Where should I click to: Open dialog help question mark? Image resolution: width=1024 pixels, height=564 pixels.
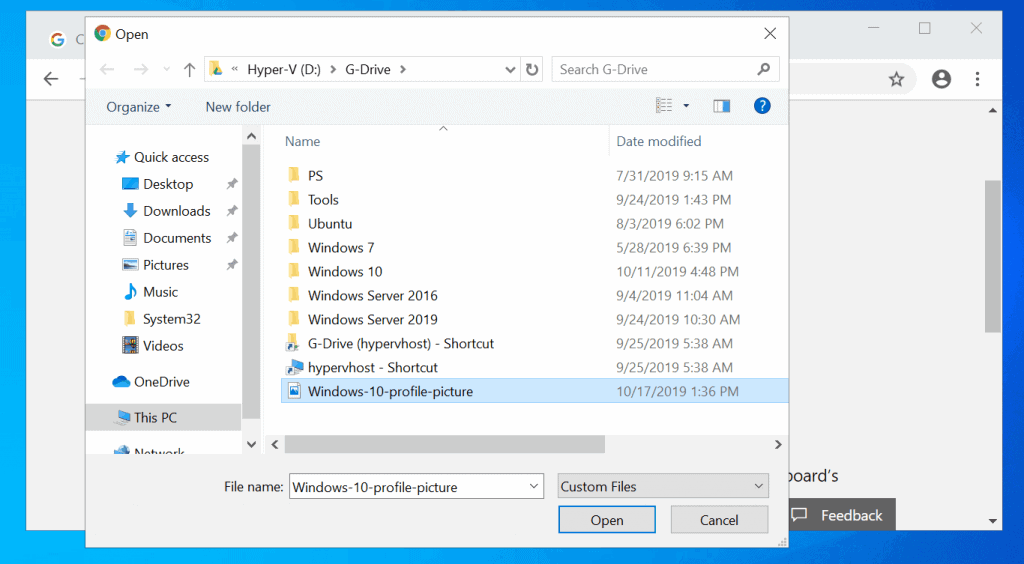pyautogui.click(x=762, y=106)
